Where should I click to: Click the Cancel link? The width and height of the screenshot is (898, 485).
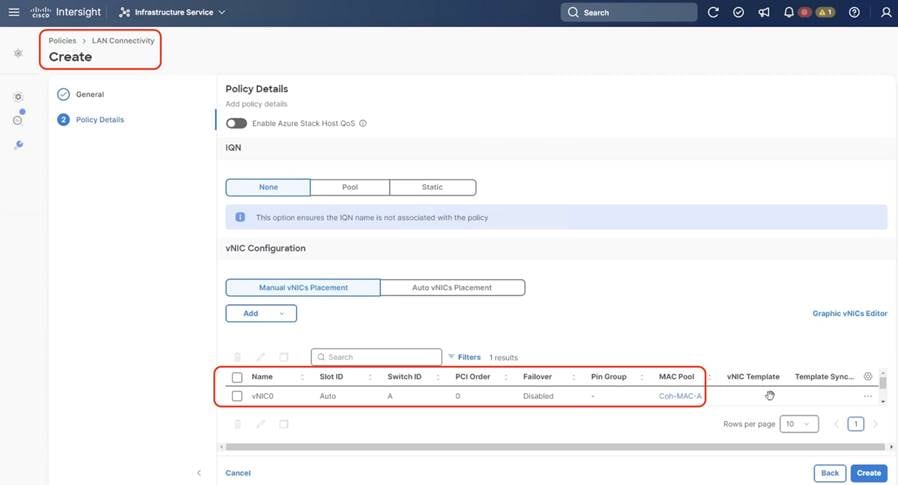pos(238,473)
